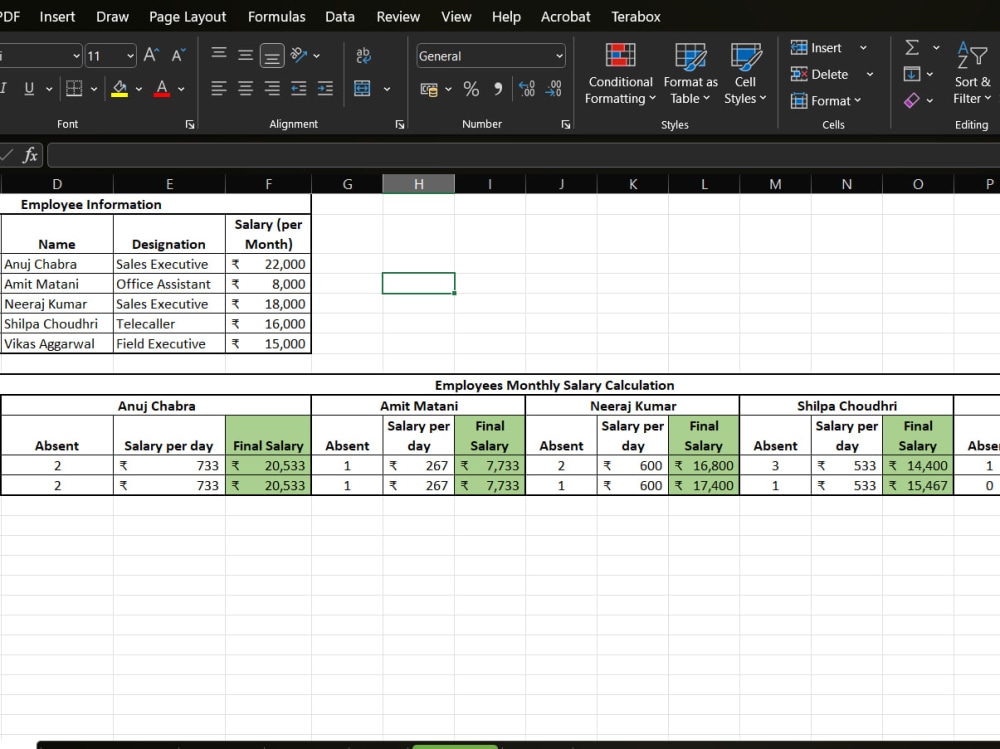Click the Fill down icon
Screen dimensions: 1000x749
[912, 74]
